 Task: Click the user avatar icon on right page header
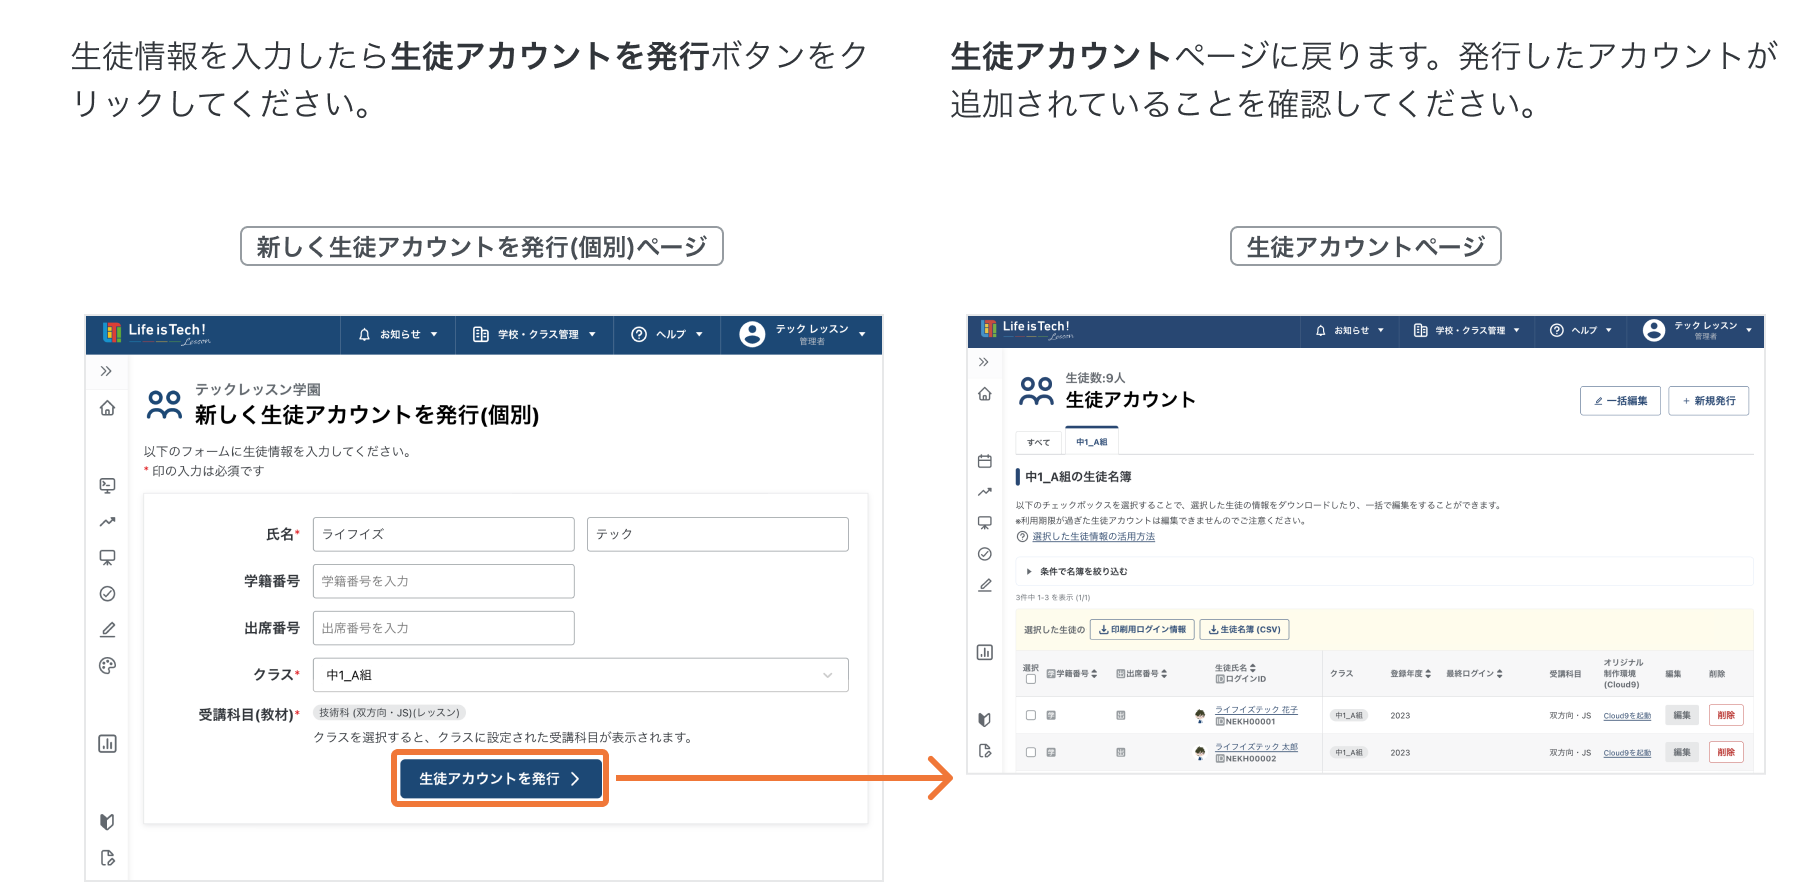click(1654, 331)
